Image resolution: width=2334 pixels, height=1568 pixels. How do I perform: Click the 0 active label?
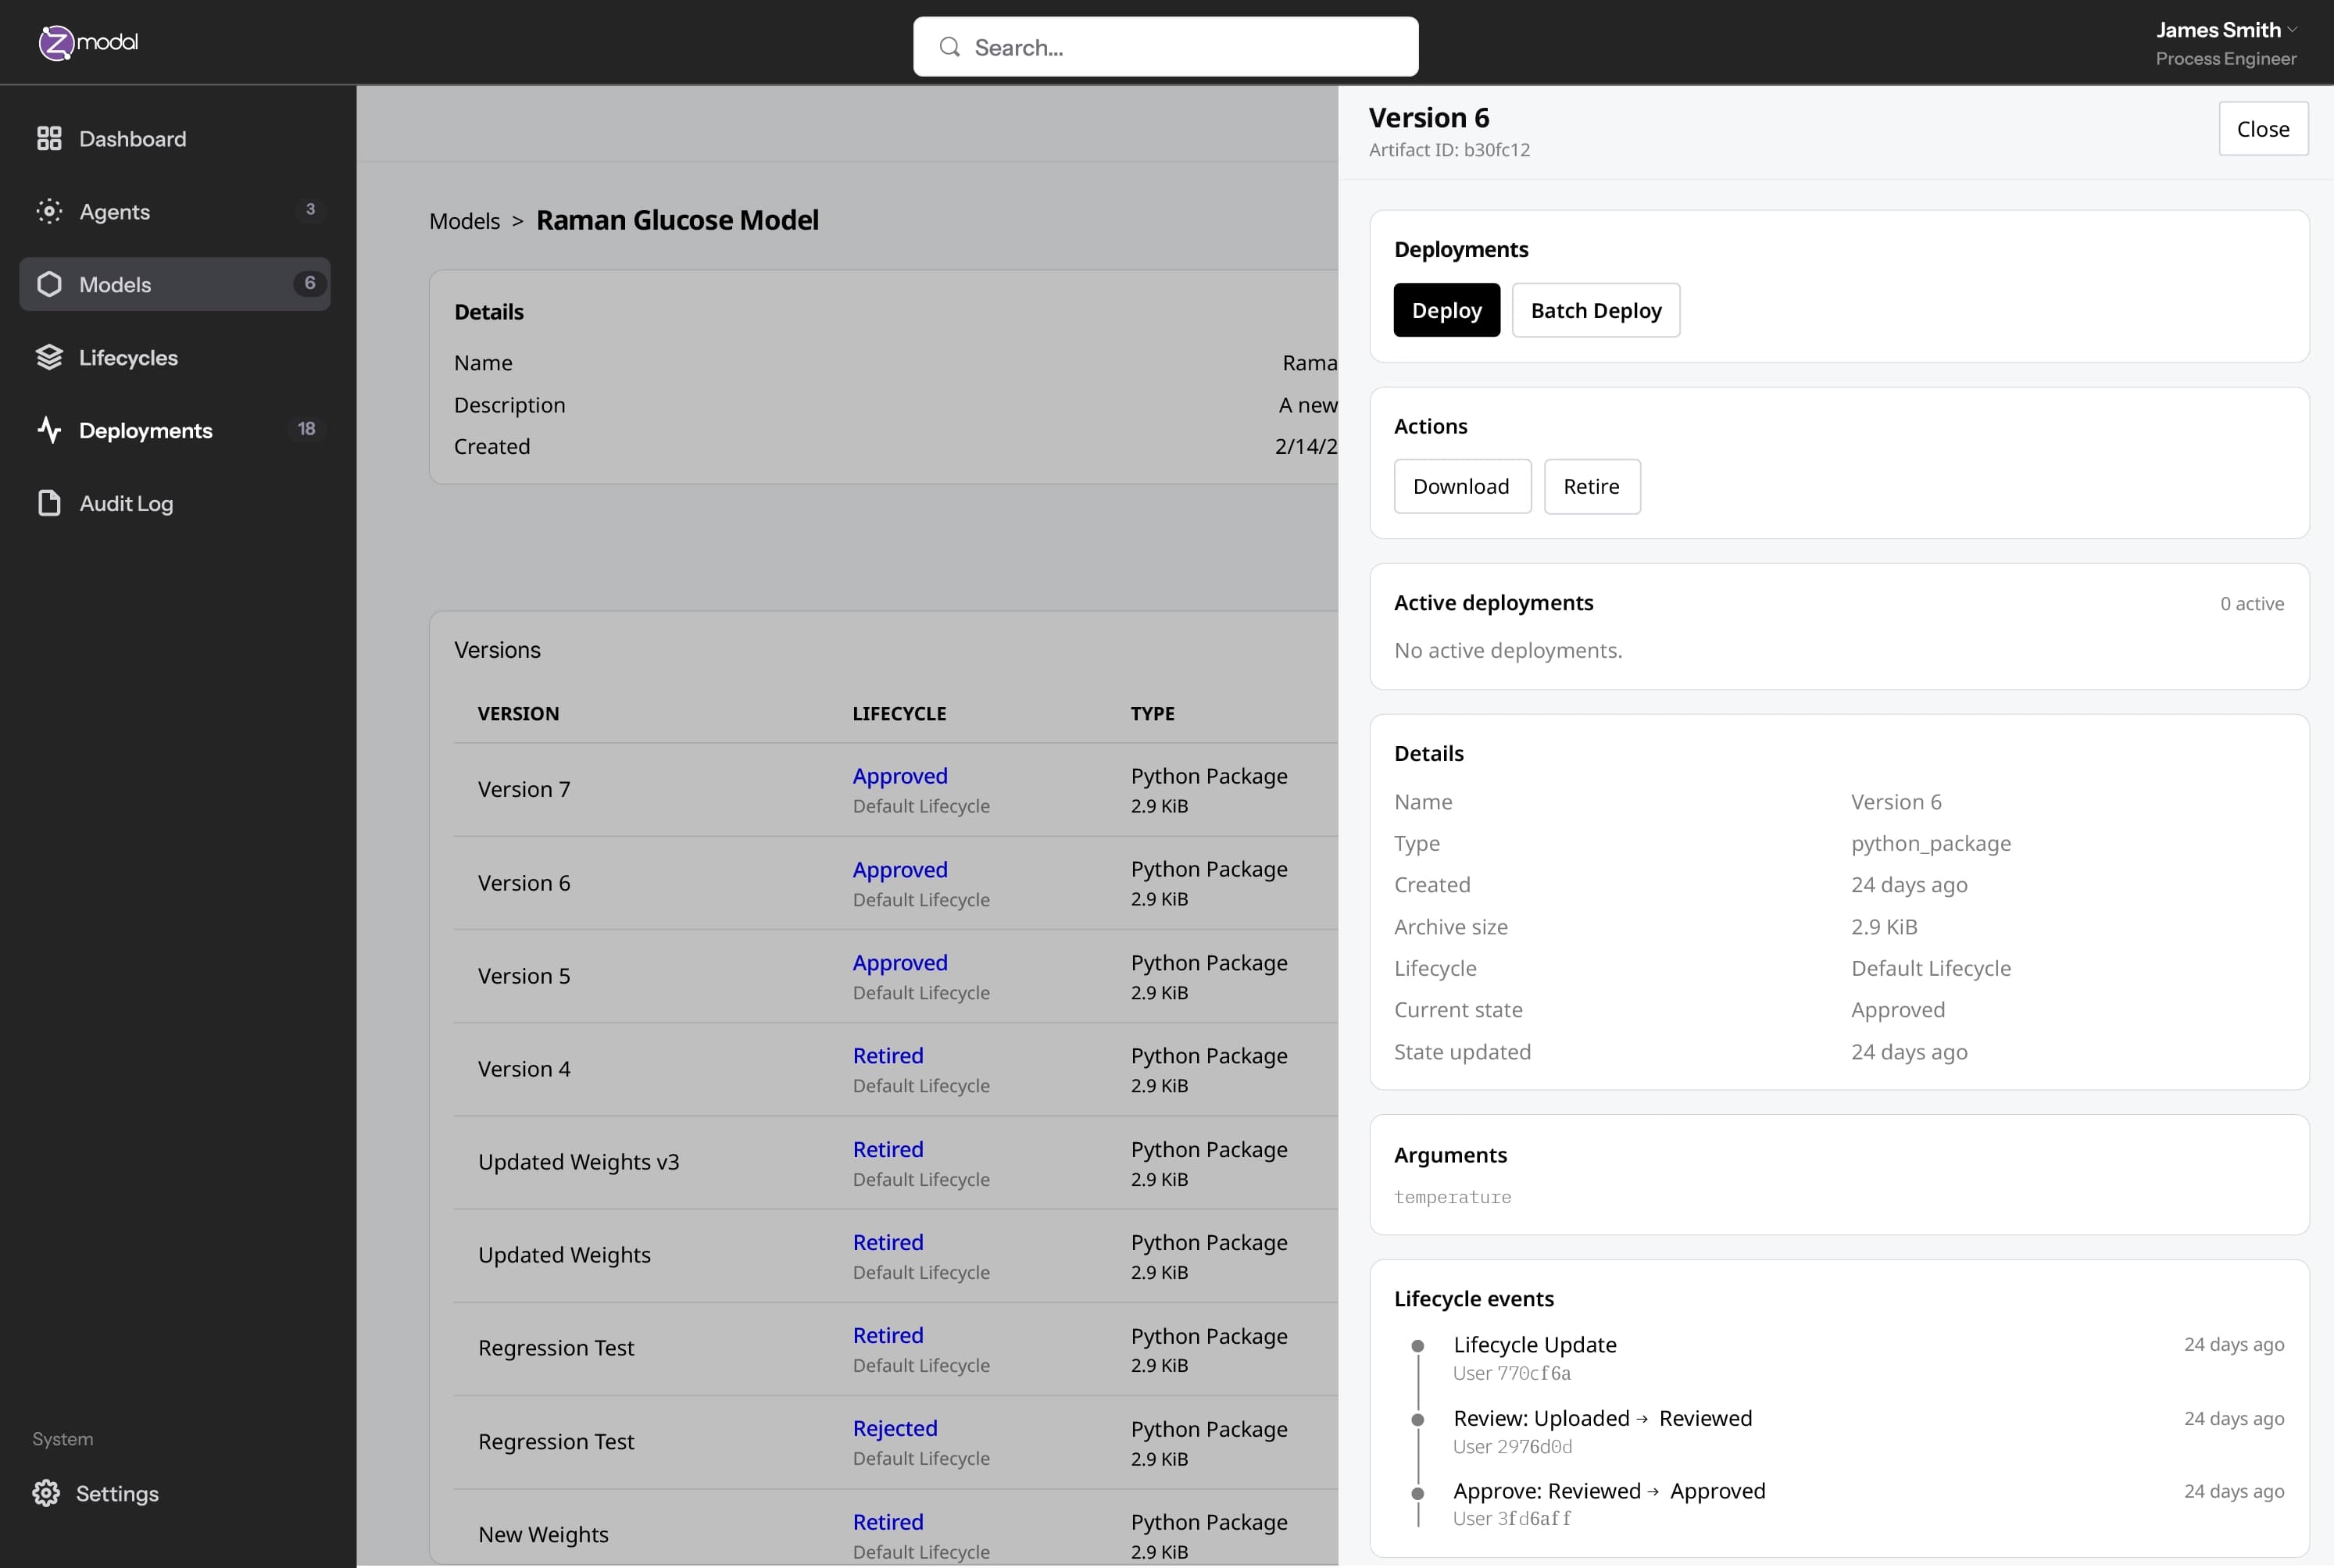[x=2252, y=604]
